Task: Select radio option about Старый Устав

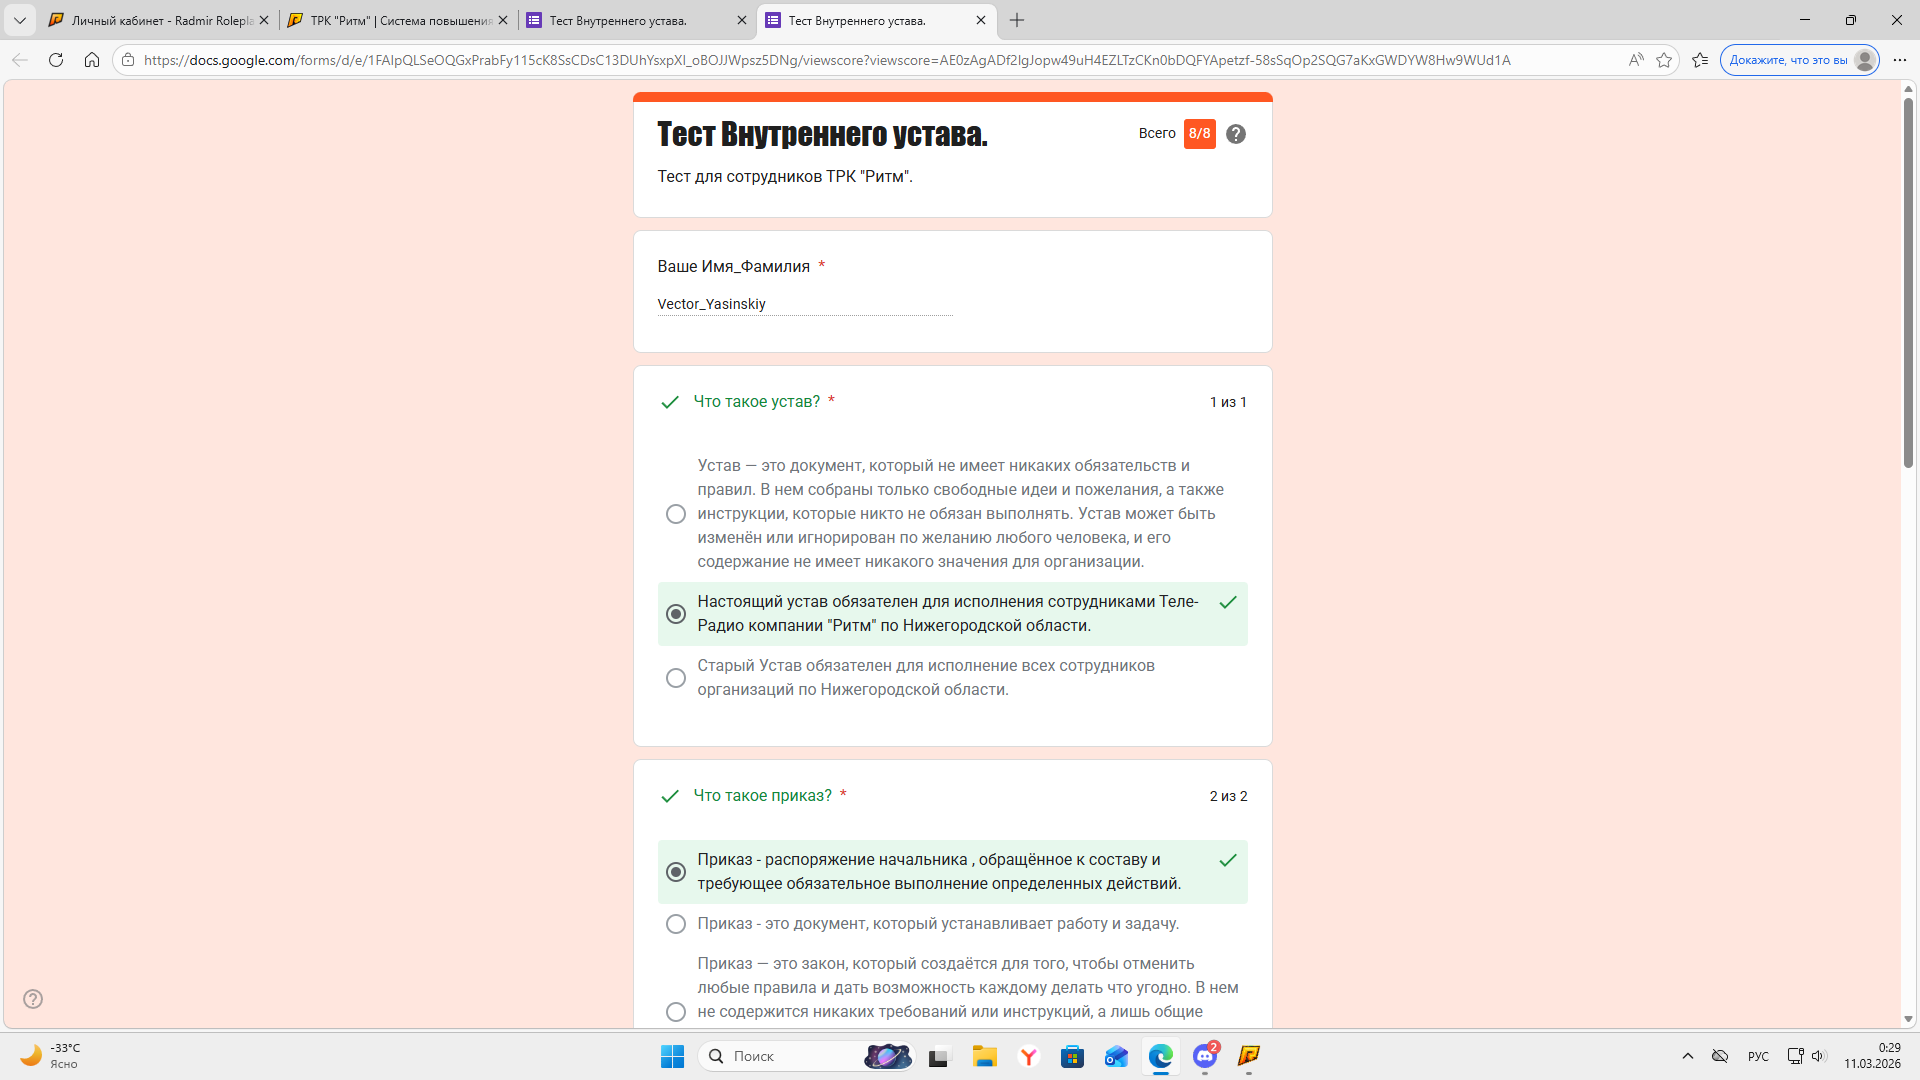Action: tap(676, 678)
